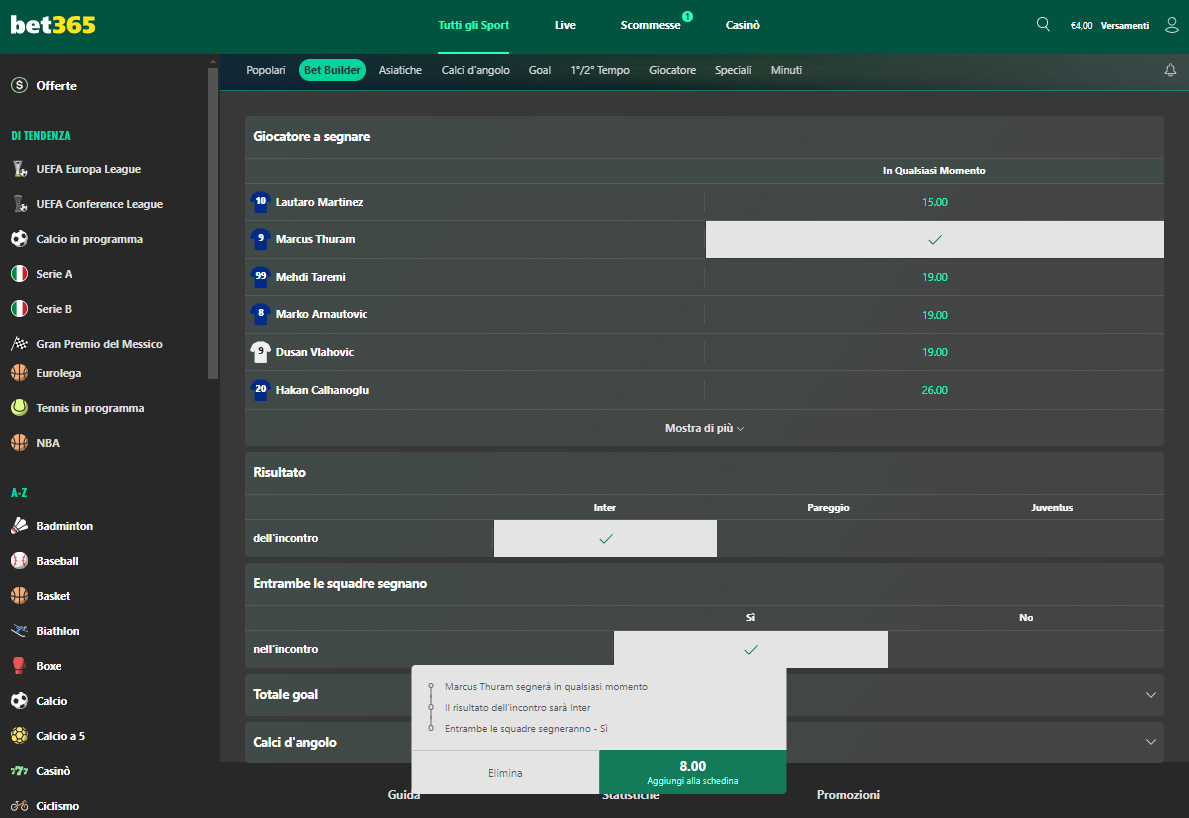Switch to Tutti gli Sport tab

pyautogui.click(x=473, y=25)
